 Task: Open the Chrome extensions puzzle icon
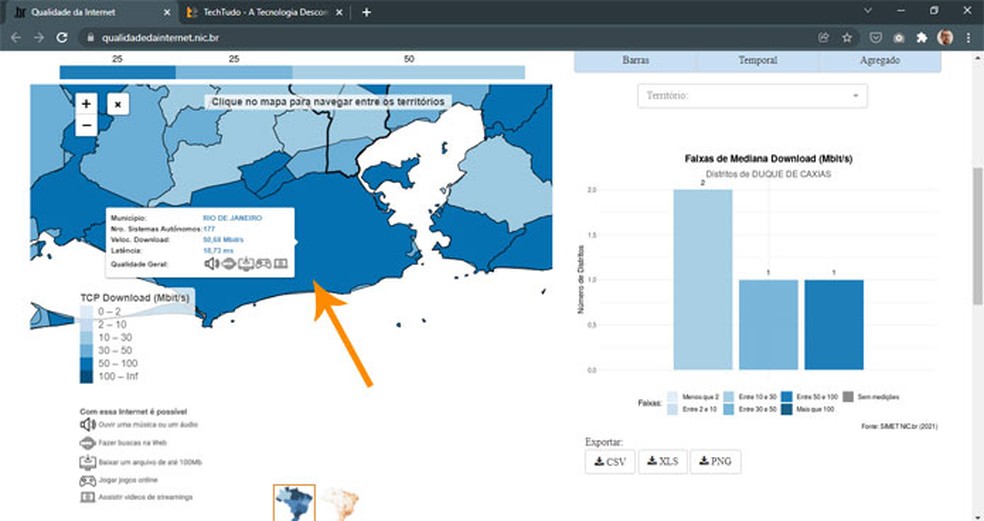(x=921, y=37)
